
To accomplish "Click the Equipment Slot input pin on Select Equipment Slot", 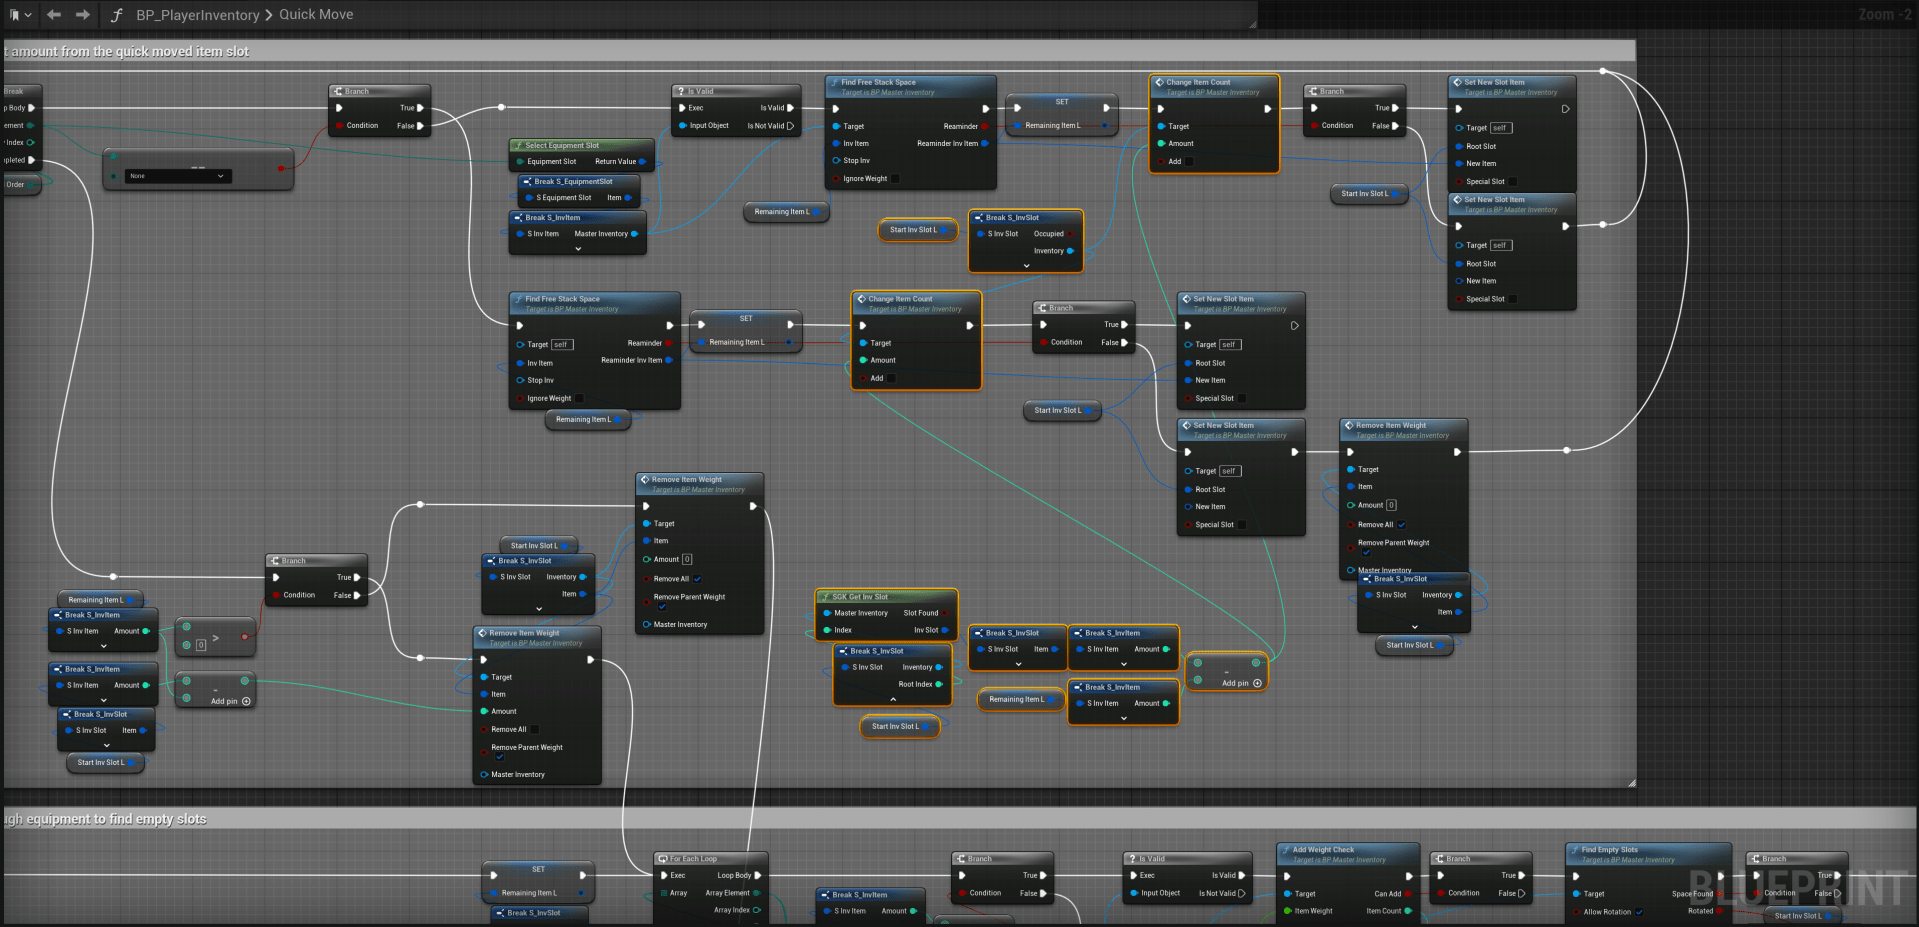I will (520, 162).
